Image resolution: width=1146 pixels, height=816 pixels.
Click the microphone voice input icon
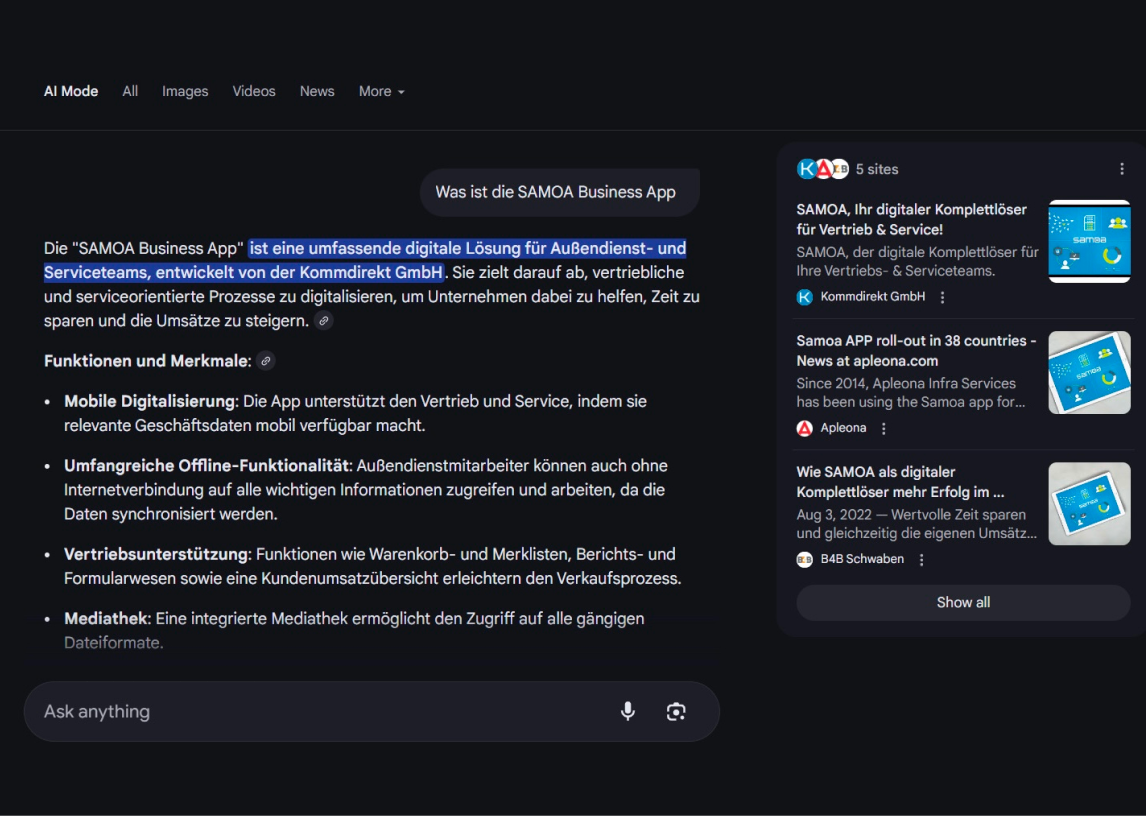628,711
